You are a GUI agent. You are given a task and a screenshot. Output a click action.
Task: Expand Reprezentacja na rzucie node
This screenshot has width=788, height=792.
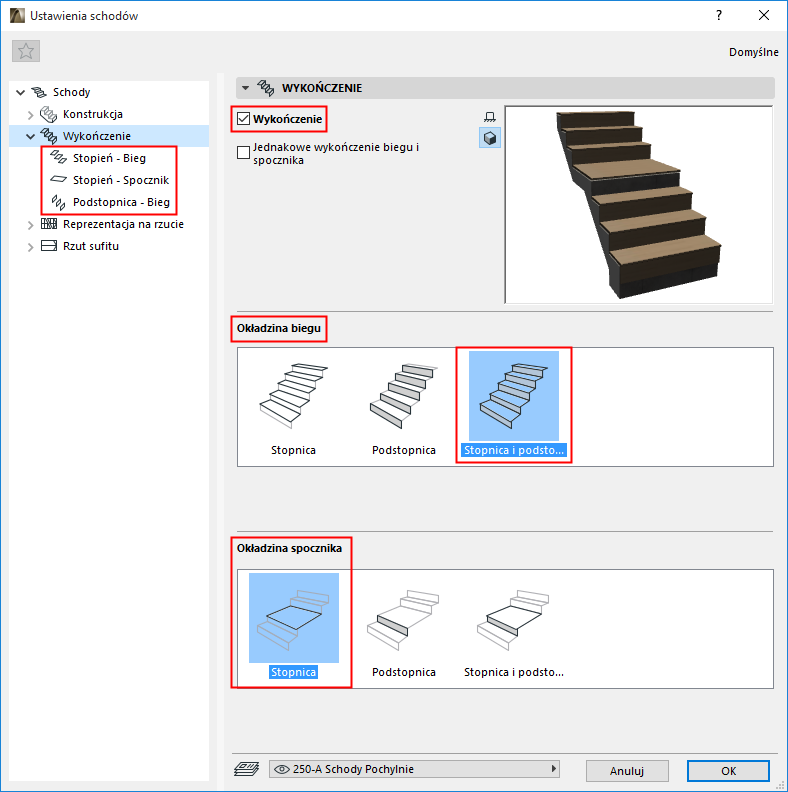tap(30, 225)
